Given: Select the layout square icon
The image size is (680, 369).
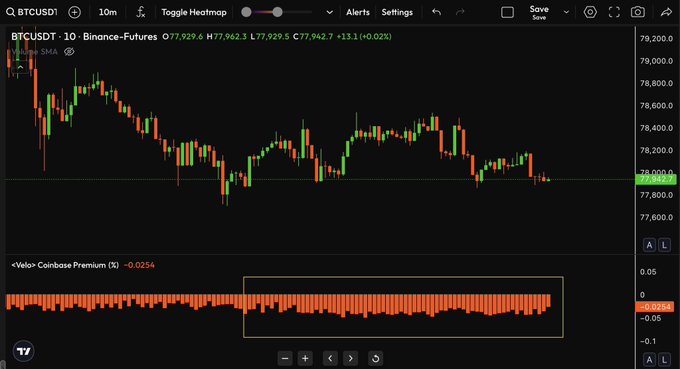Looking at the screenshot, I should point(507,12).
